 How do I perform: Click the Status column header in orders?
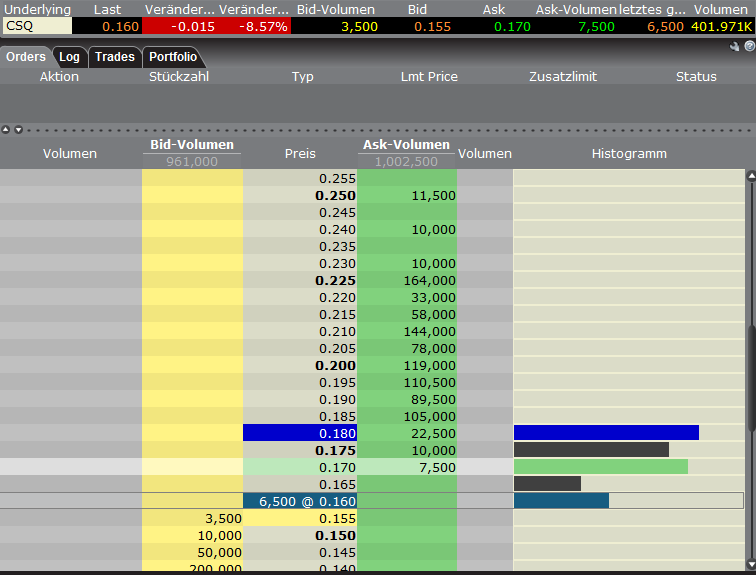coord(696,77)
